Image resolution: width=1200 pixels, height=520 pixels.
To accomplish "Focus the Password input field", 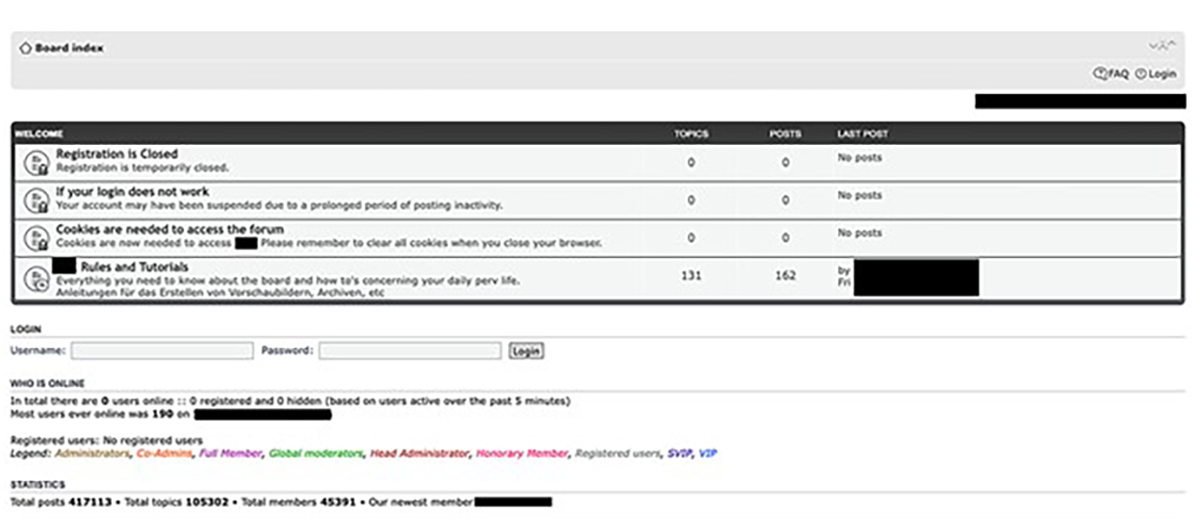I will click(410, 351).
